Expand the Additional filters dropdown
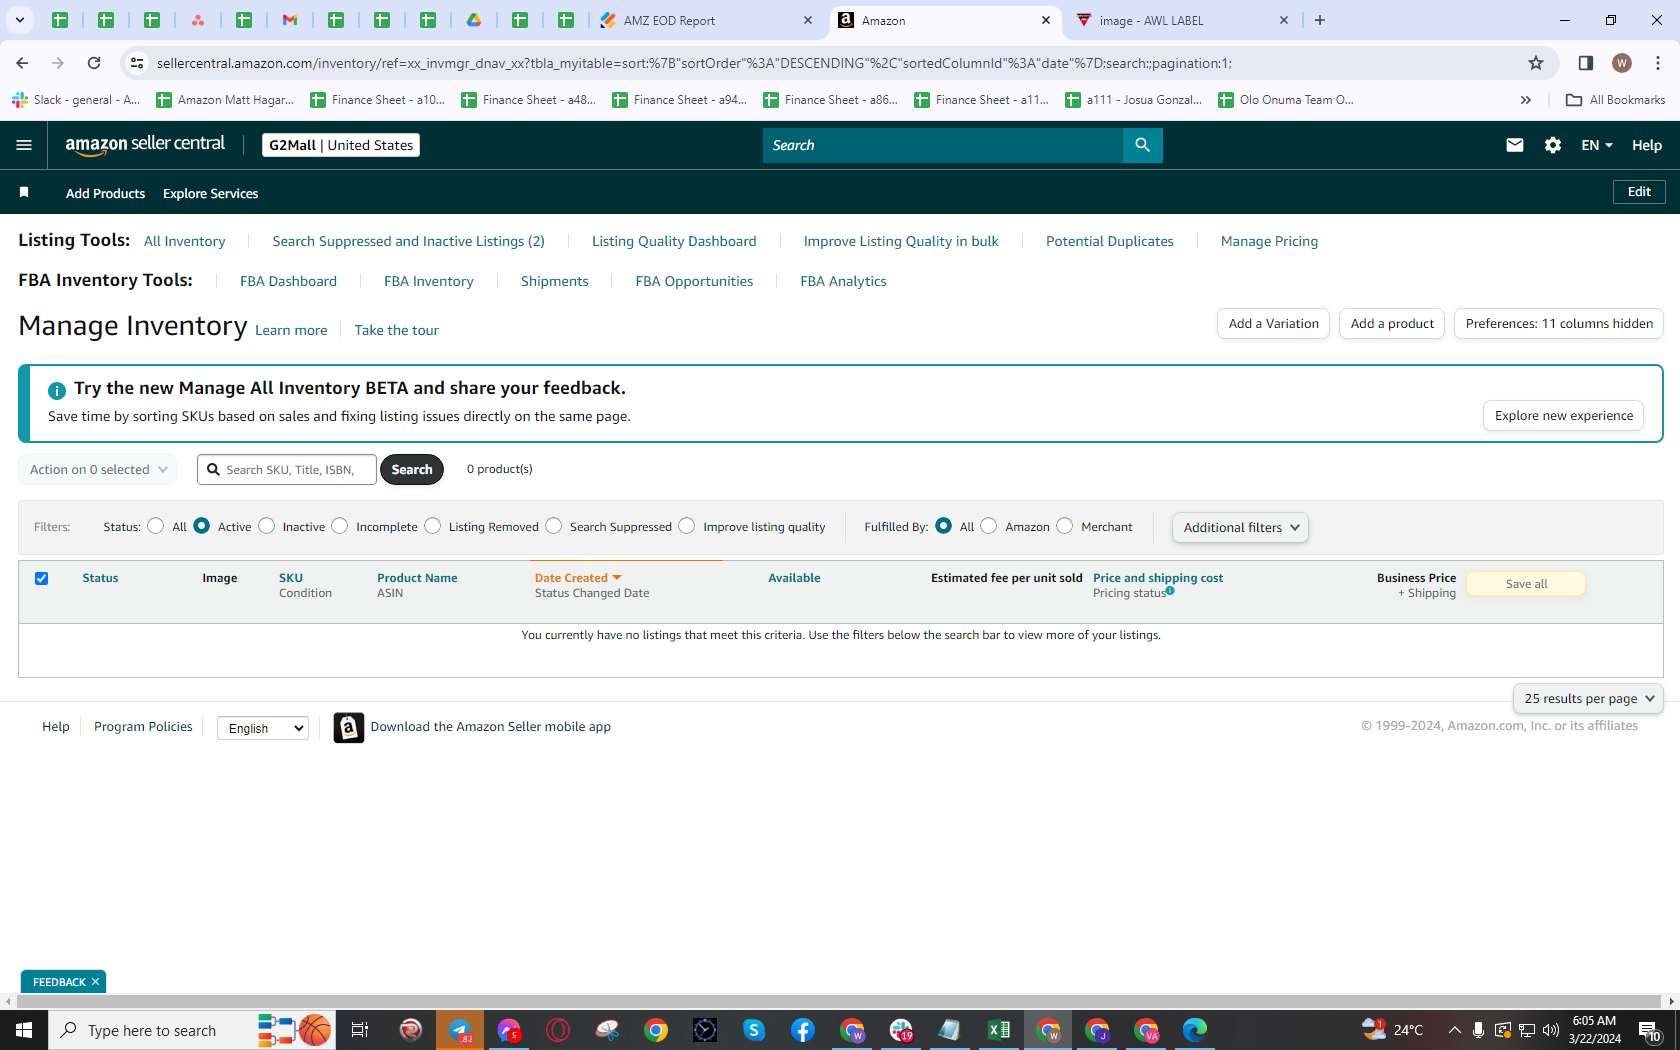The height and width of the screenshot is (1050, 1680). (x=1240, y=527)
